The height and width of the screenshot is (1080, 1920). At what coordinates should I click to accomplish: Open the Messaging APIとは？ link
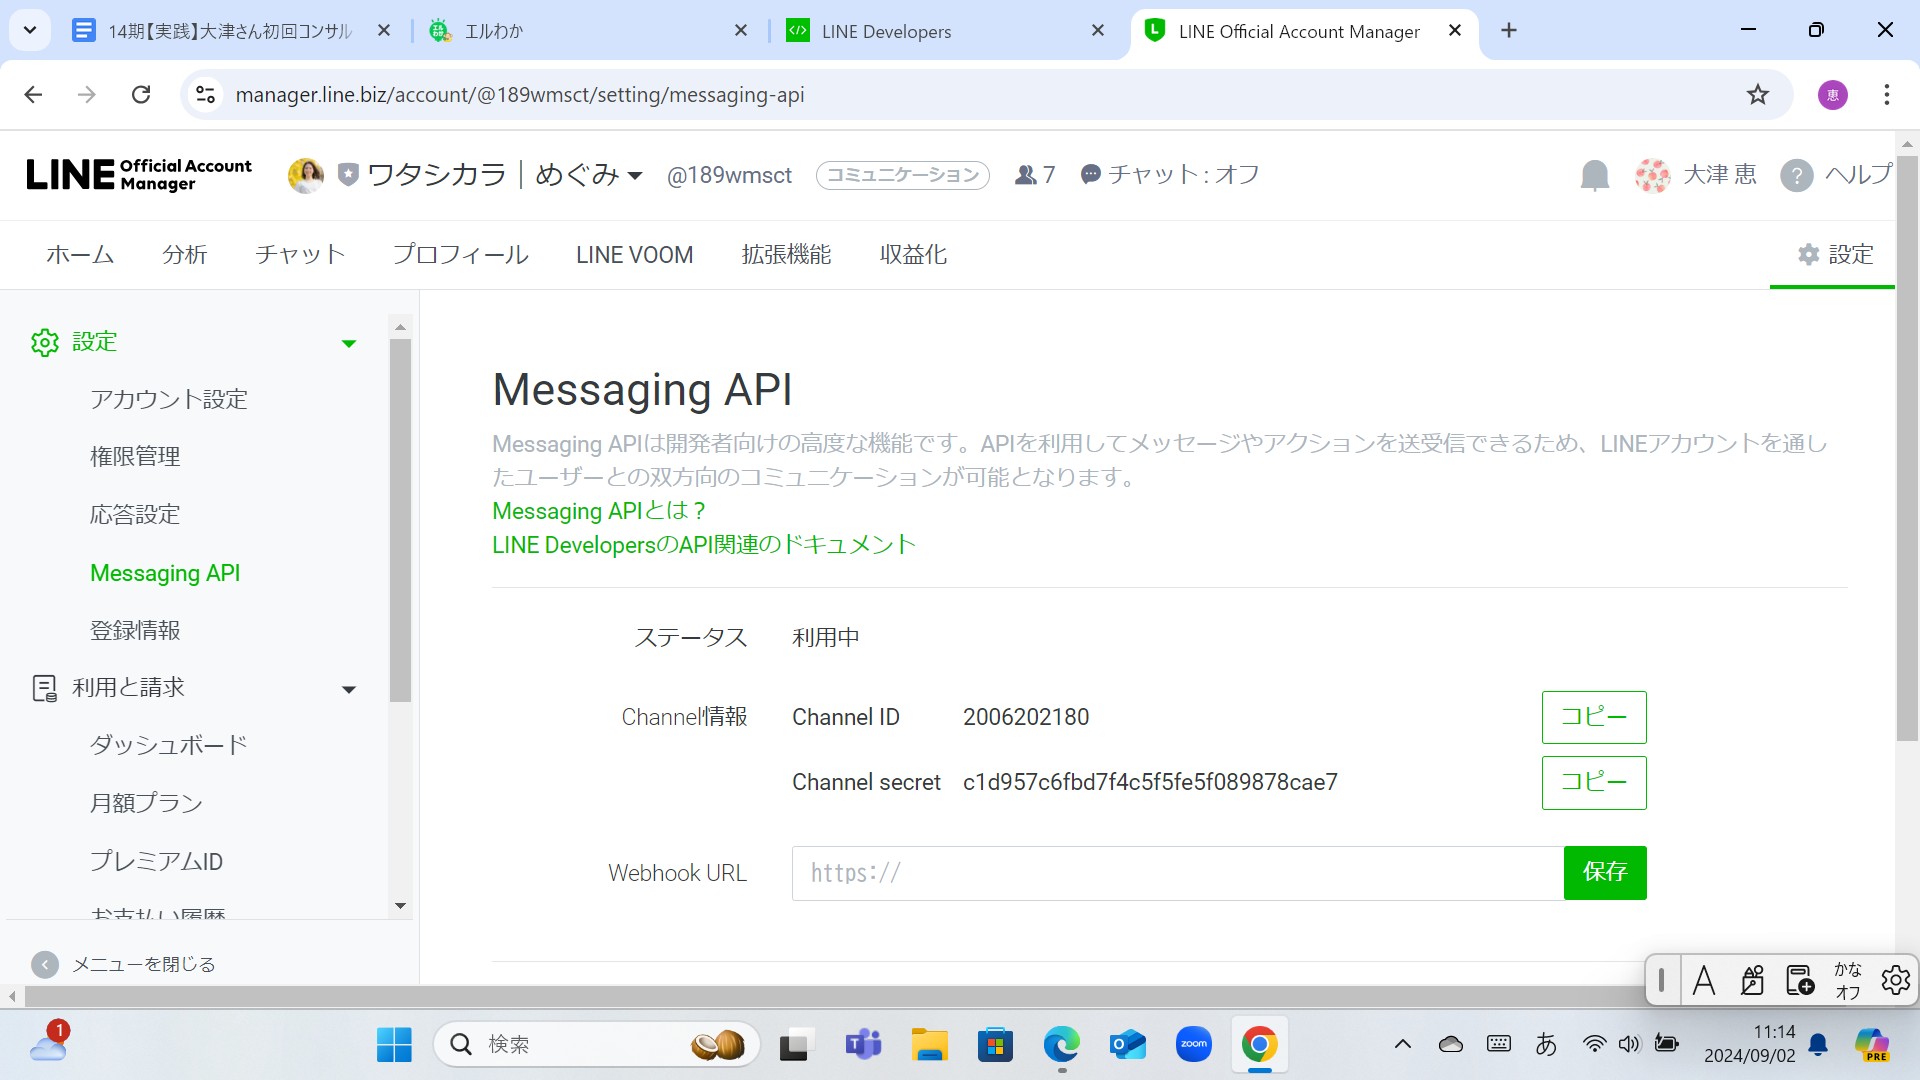599,511
